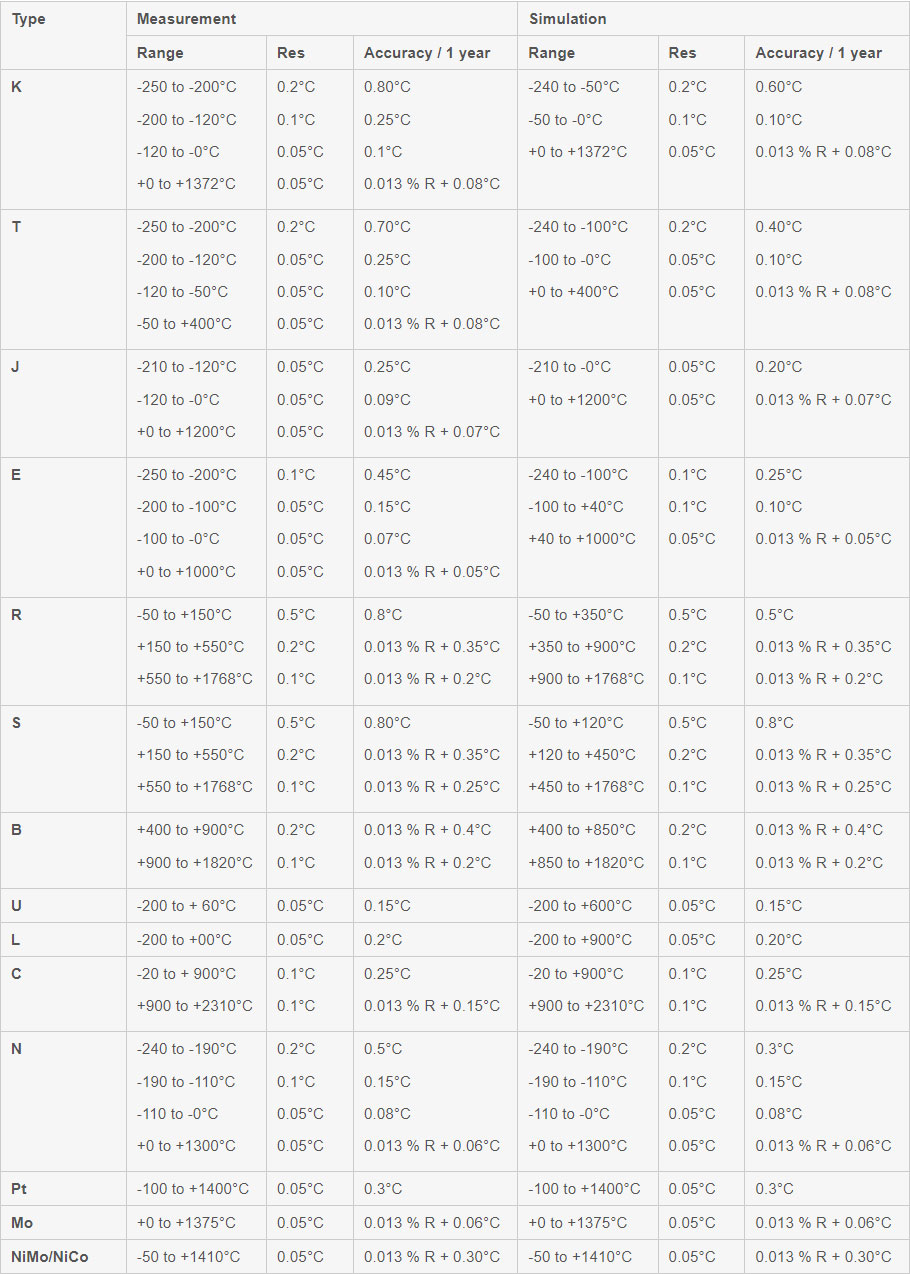
Task: Select measurement range +900 to +2310°C
Action: [195, 1005]
